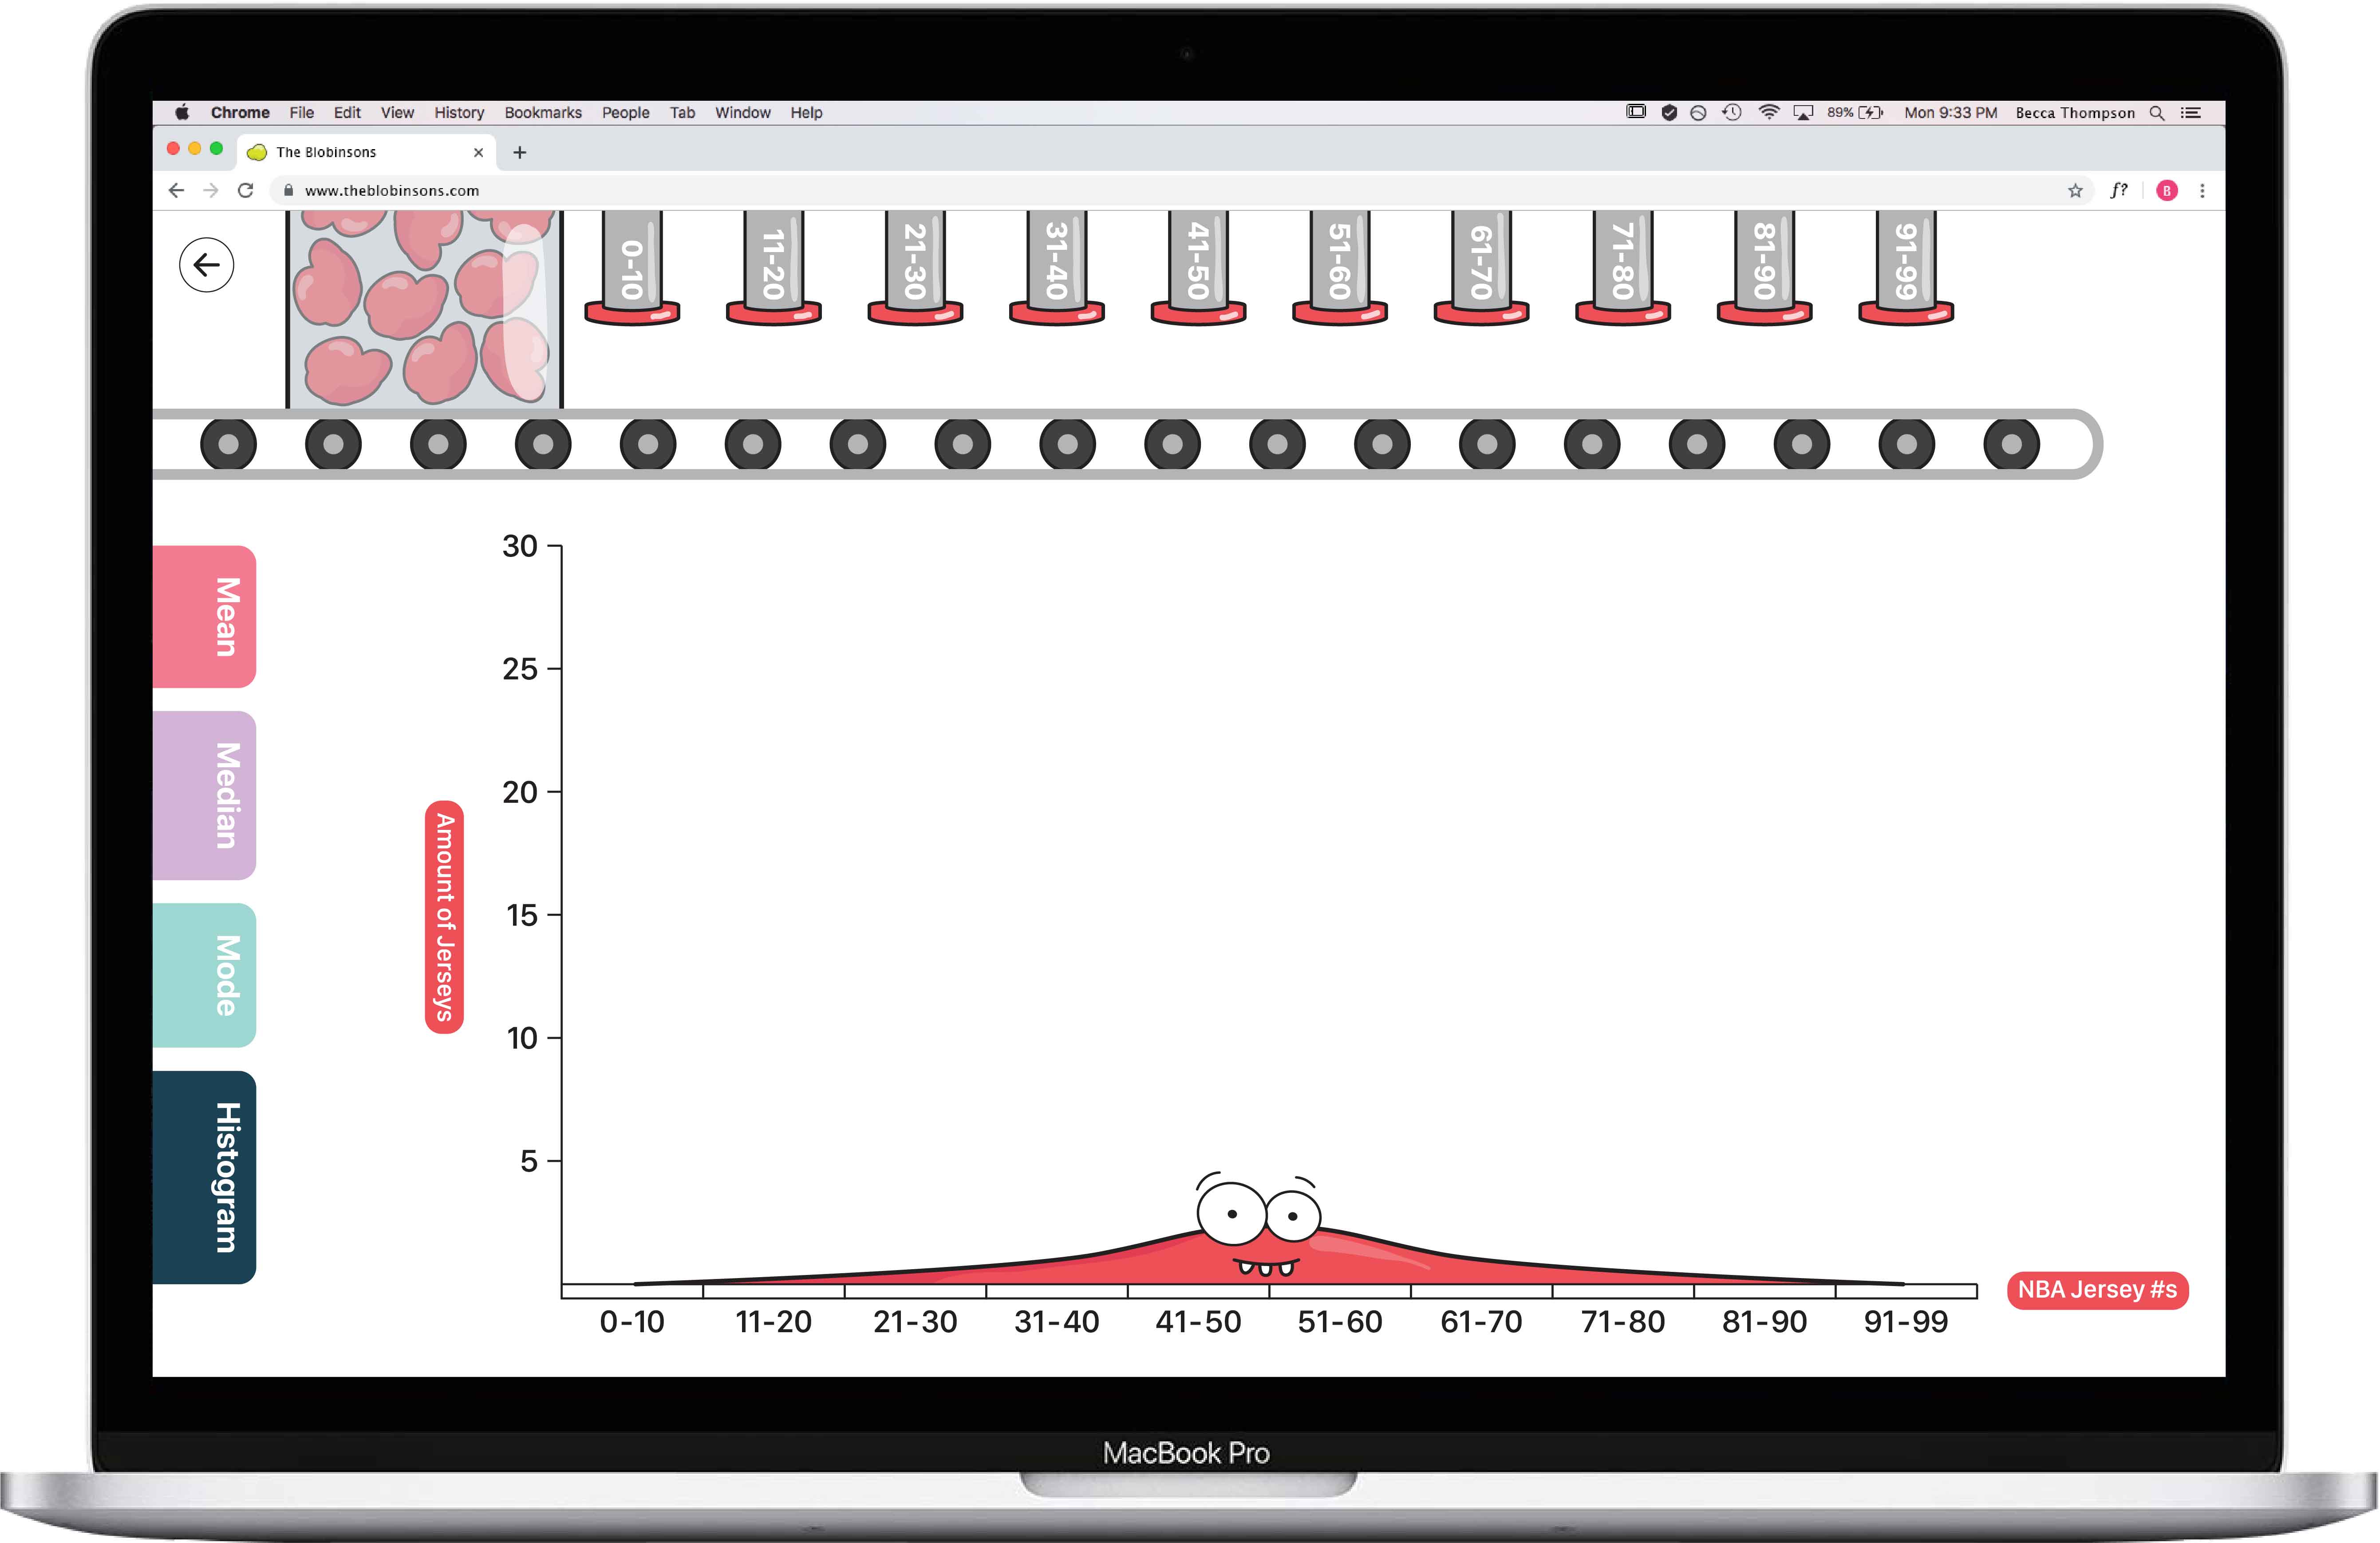This screenshot has width=2380, height=1543.
Task: Select the 0-10 sorting tube
Action: (x=632, y=267)
